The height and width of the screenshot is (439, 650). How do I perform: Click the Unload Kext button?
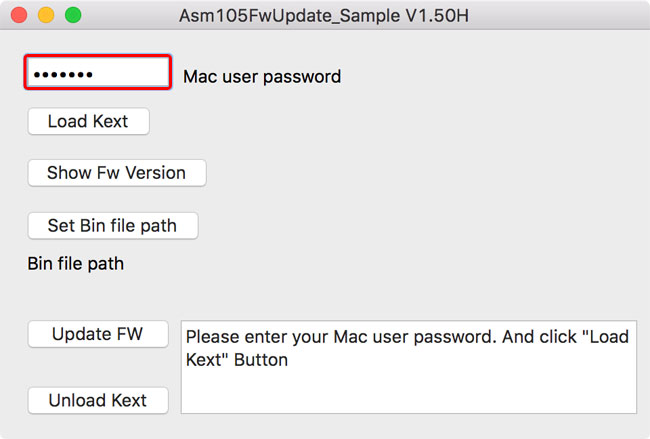(97, 401)
